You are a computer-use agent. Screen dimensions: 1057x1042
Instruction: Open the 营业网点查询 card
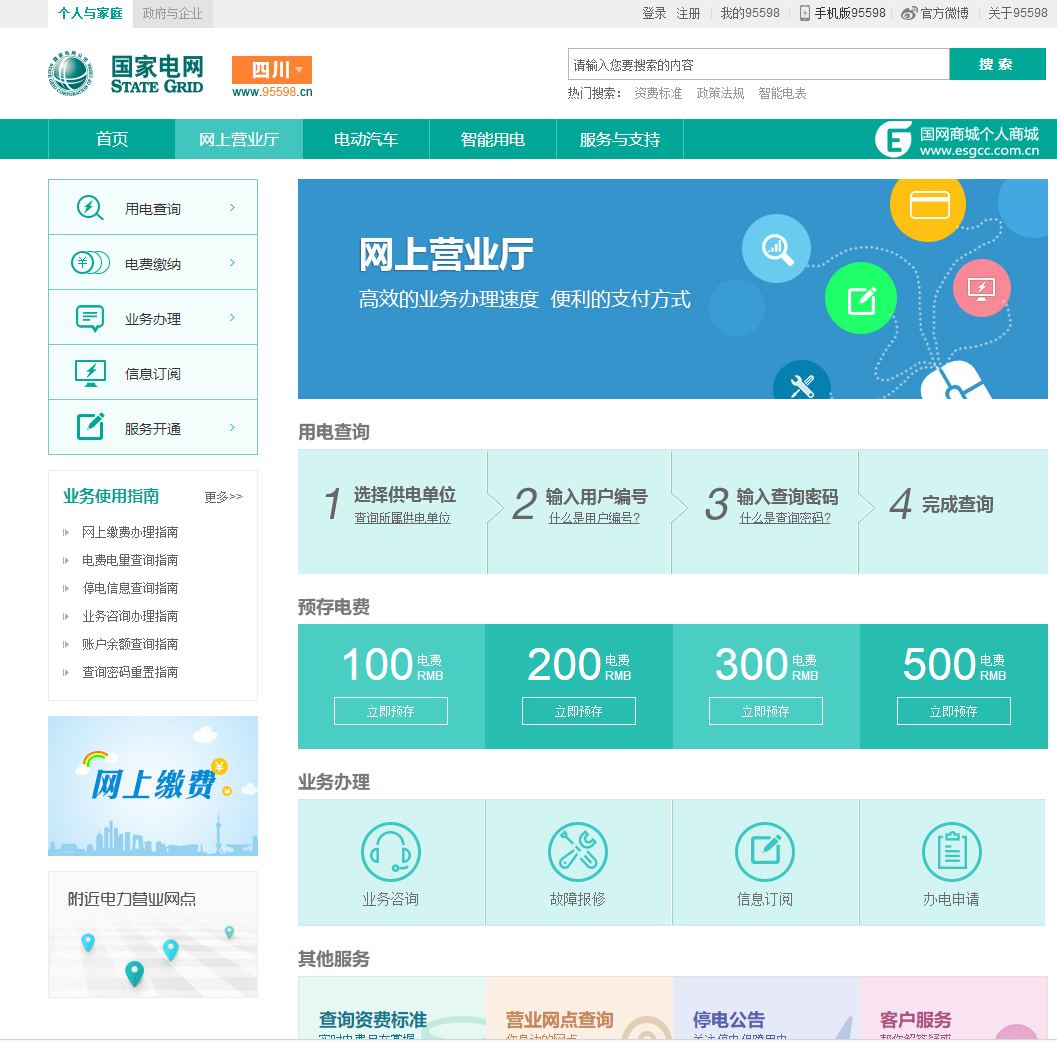click(579, 1008)
